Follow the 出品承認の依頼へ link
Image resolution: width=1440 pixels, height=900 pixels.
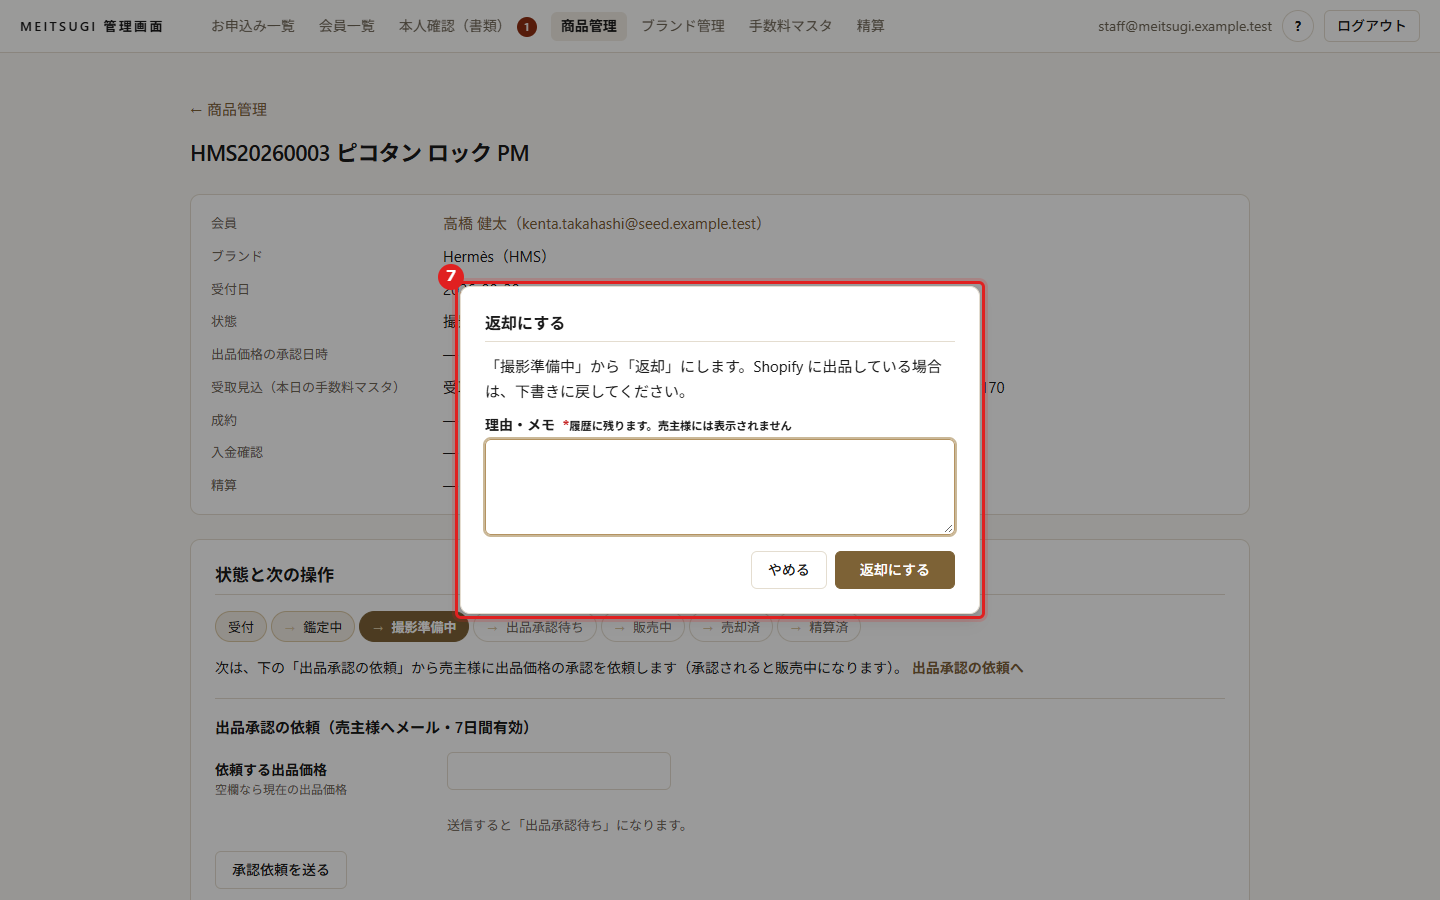968,668
